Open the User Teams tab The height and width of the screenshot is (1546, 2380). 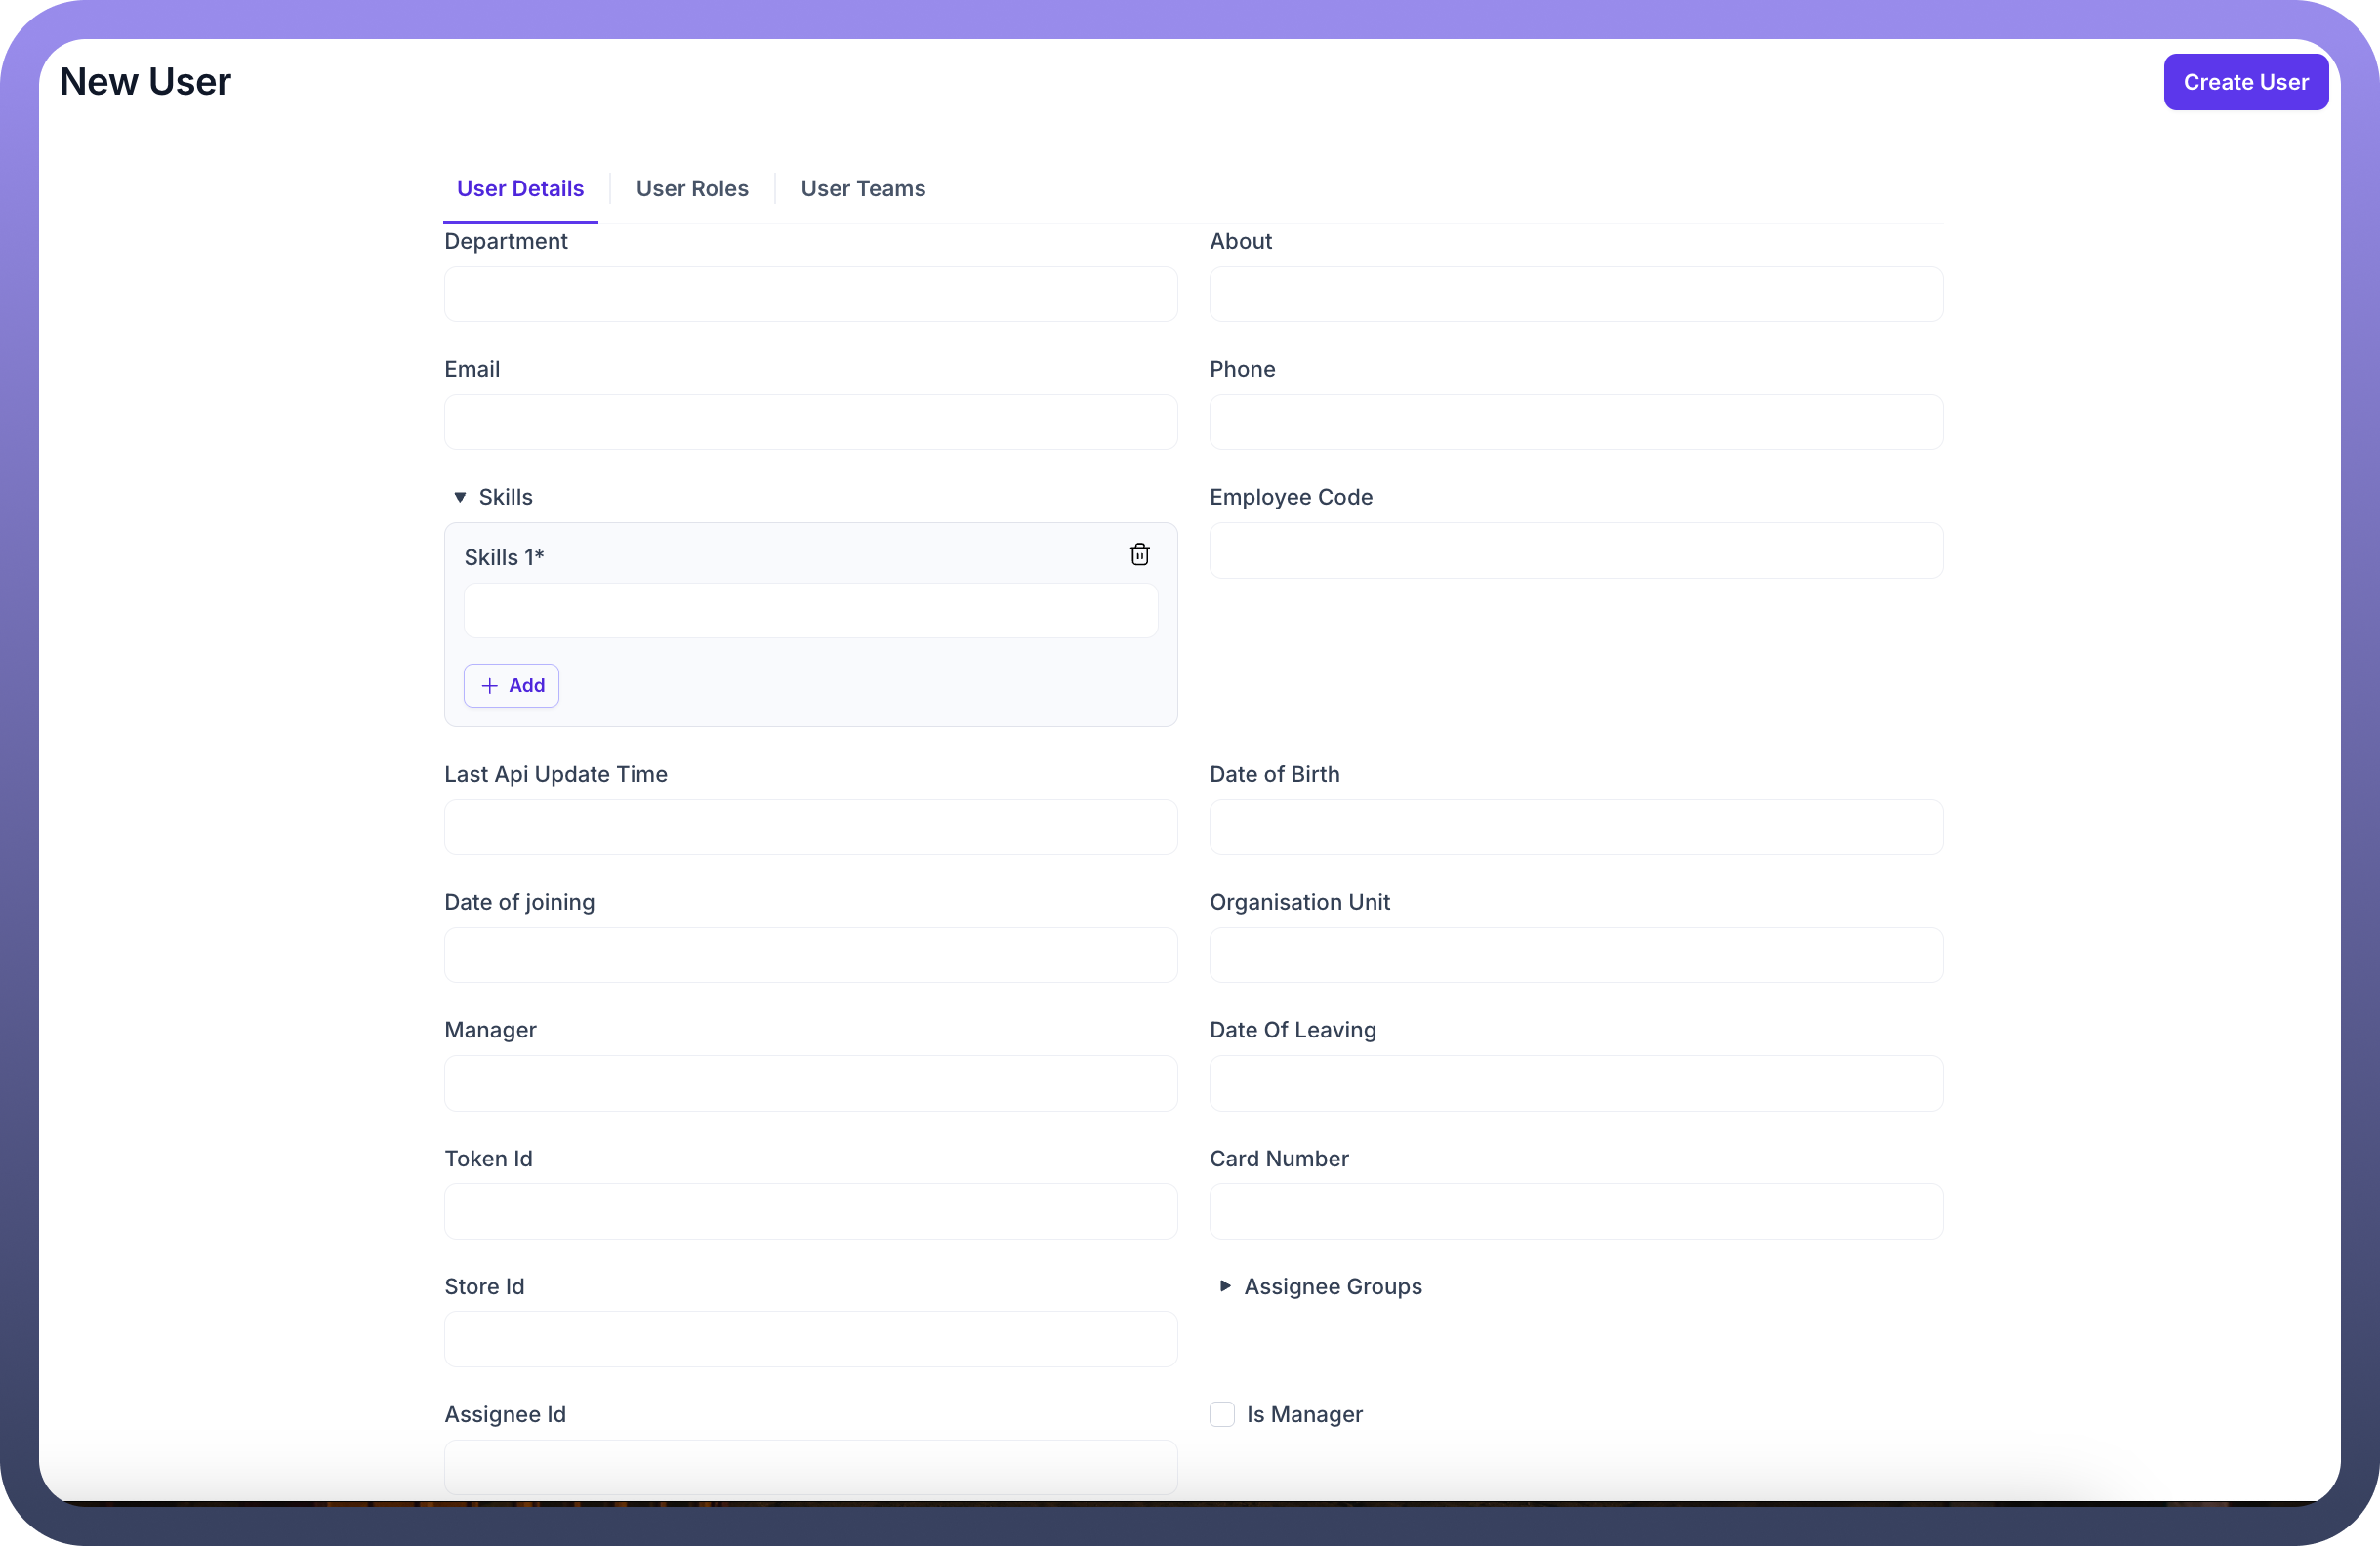point(862,188)
